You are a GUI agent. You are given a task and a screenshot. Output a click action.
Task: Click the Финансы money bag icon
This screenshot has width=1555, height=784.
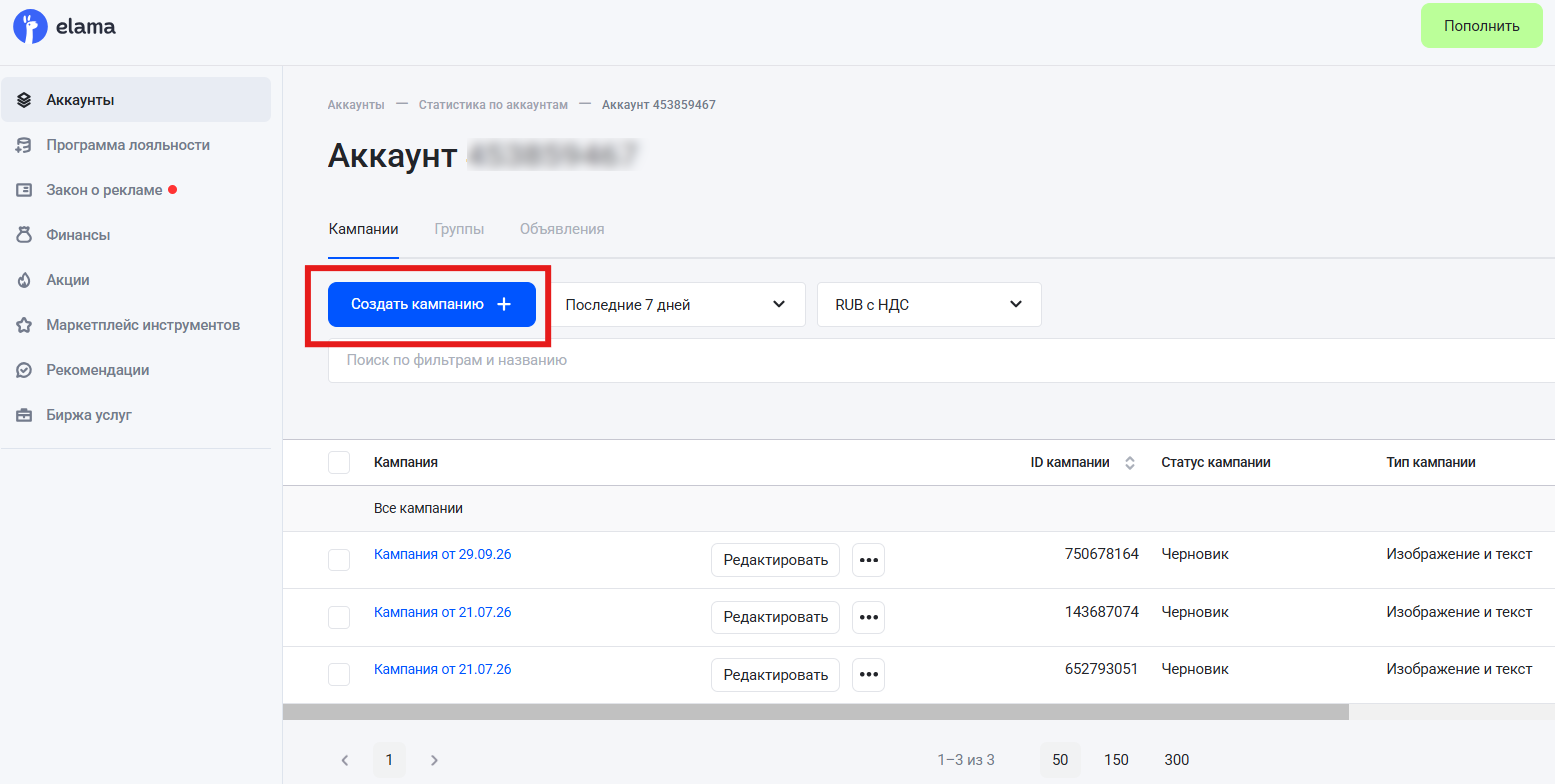[25, 235]
